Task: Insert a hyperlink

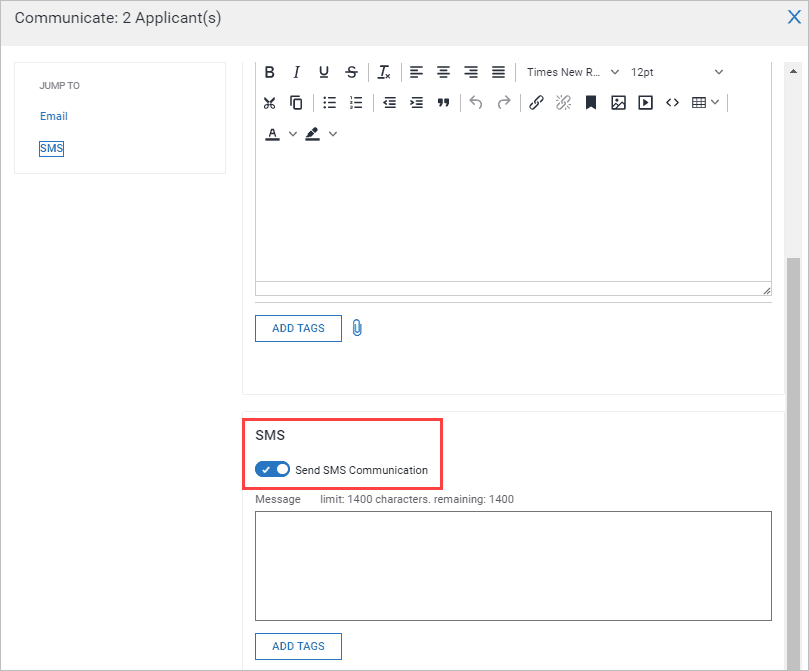Action: [536, 103]
